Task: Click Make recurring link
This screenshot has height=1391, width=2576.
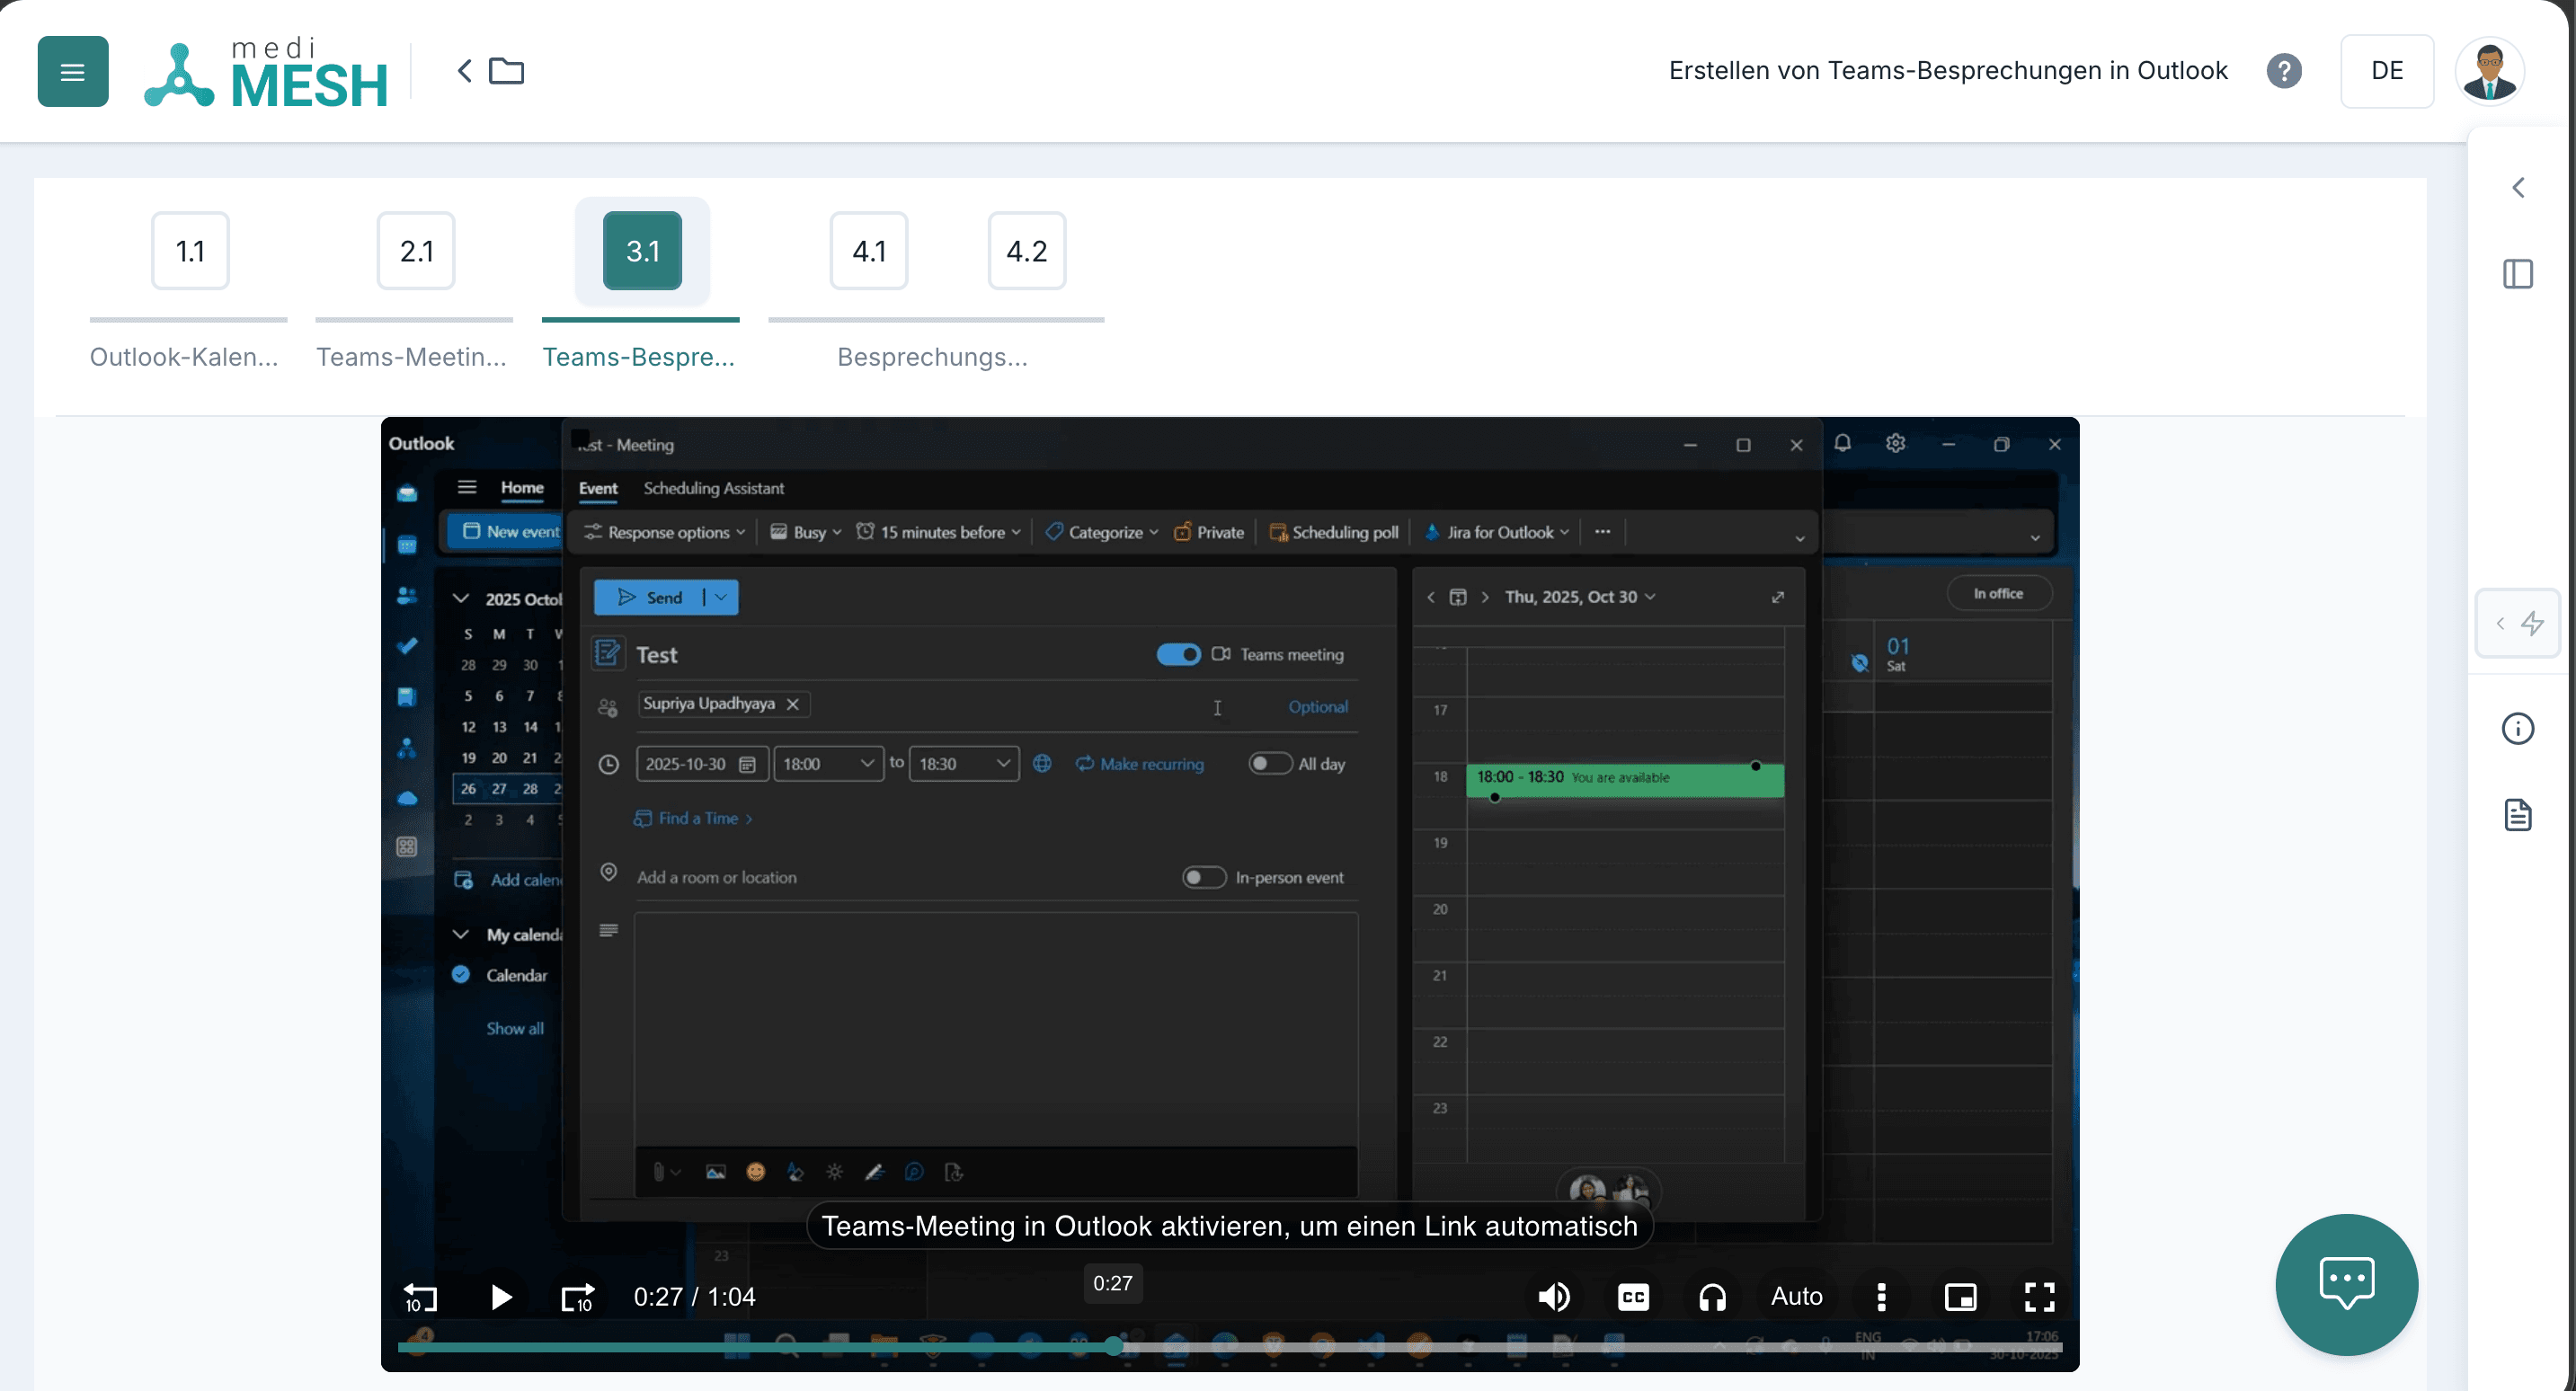Action: point(1140,764)
